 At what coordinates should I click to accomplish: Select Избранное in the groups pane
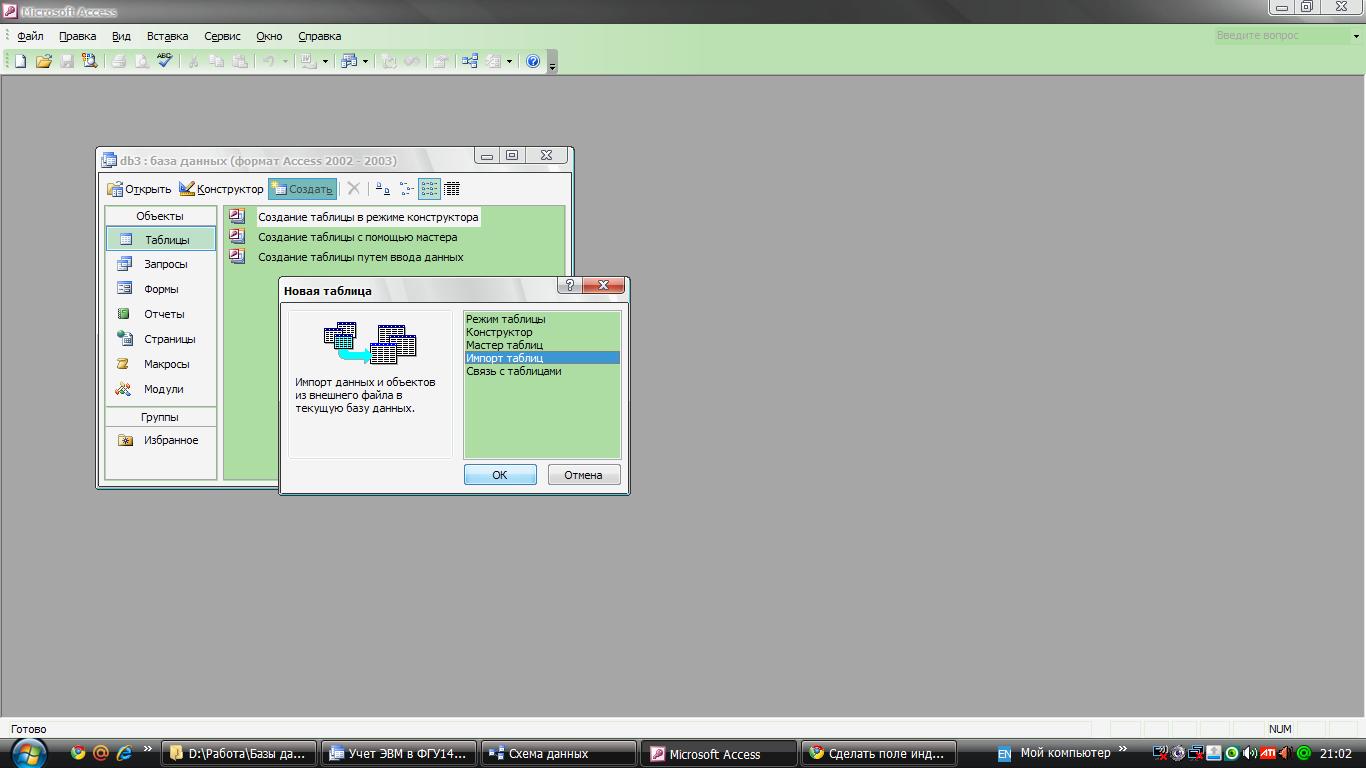pyautogui.click(x=160, y=440)
